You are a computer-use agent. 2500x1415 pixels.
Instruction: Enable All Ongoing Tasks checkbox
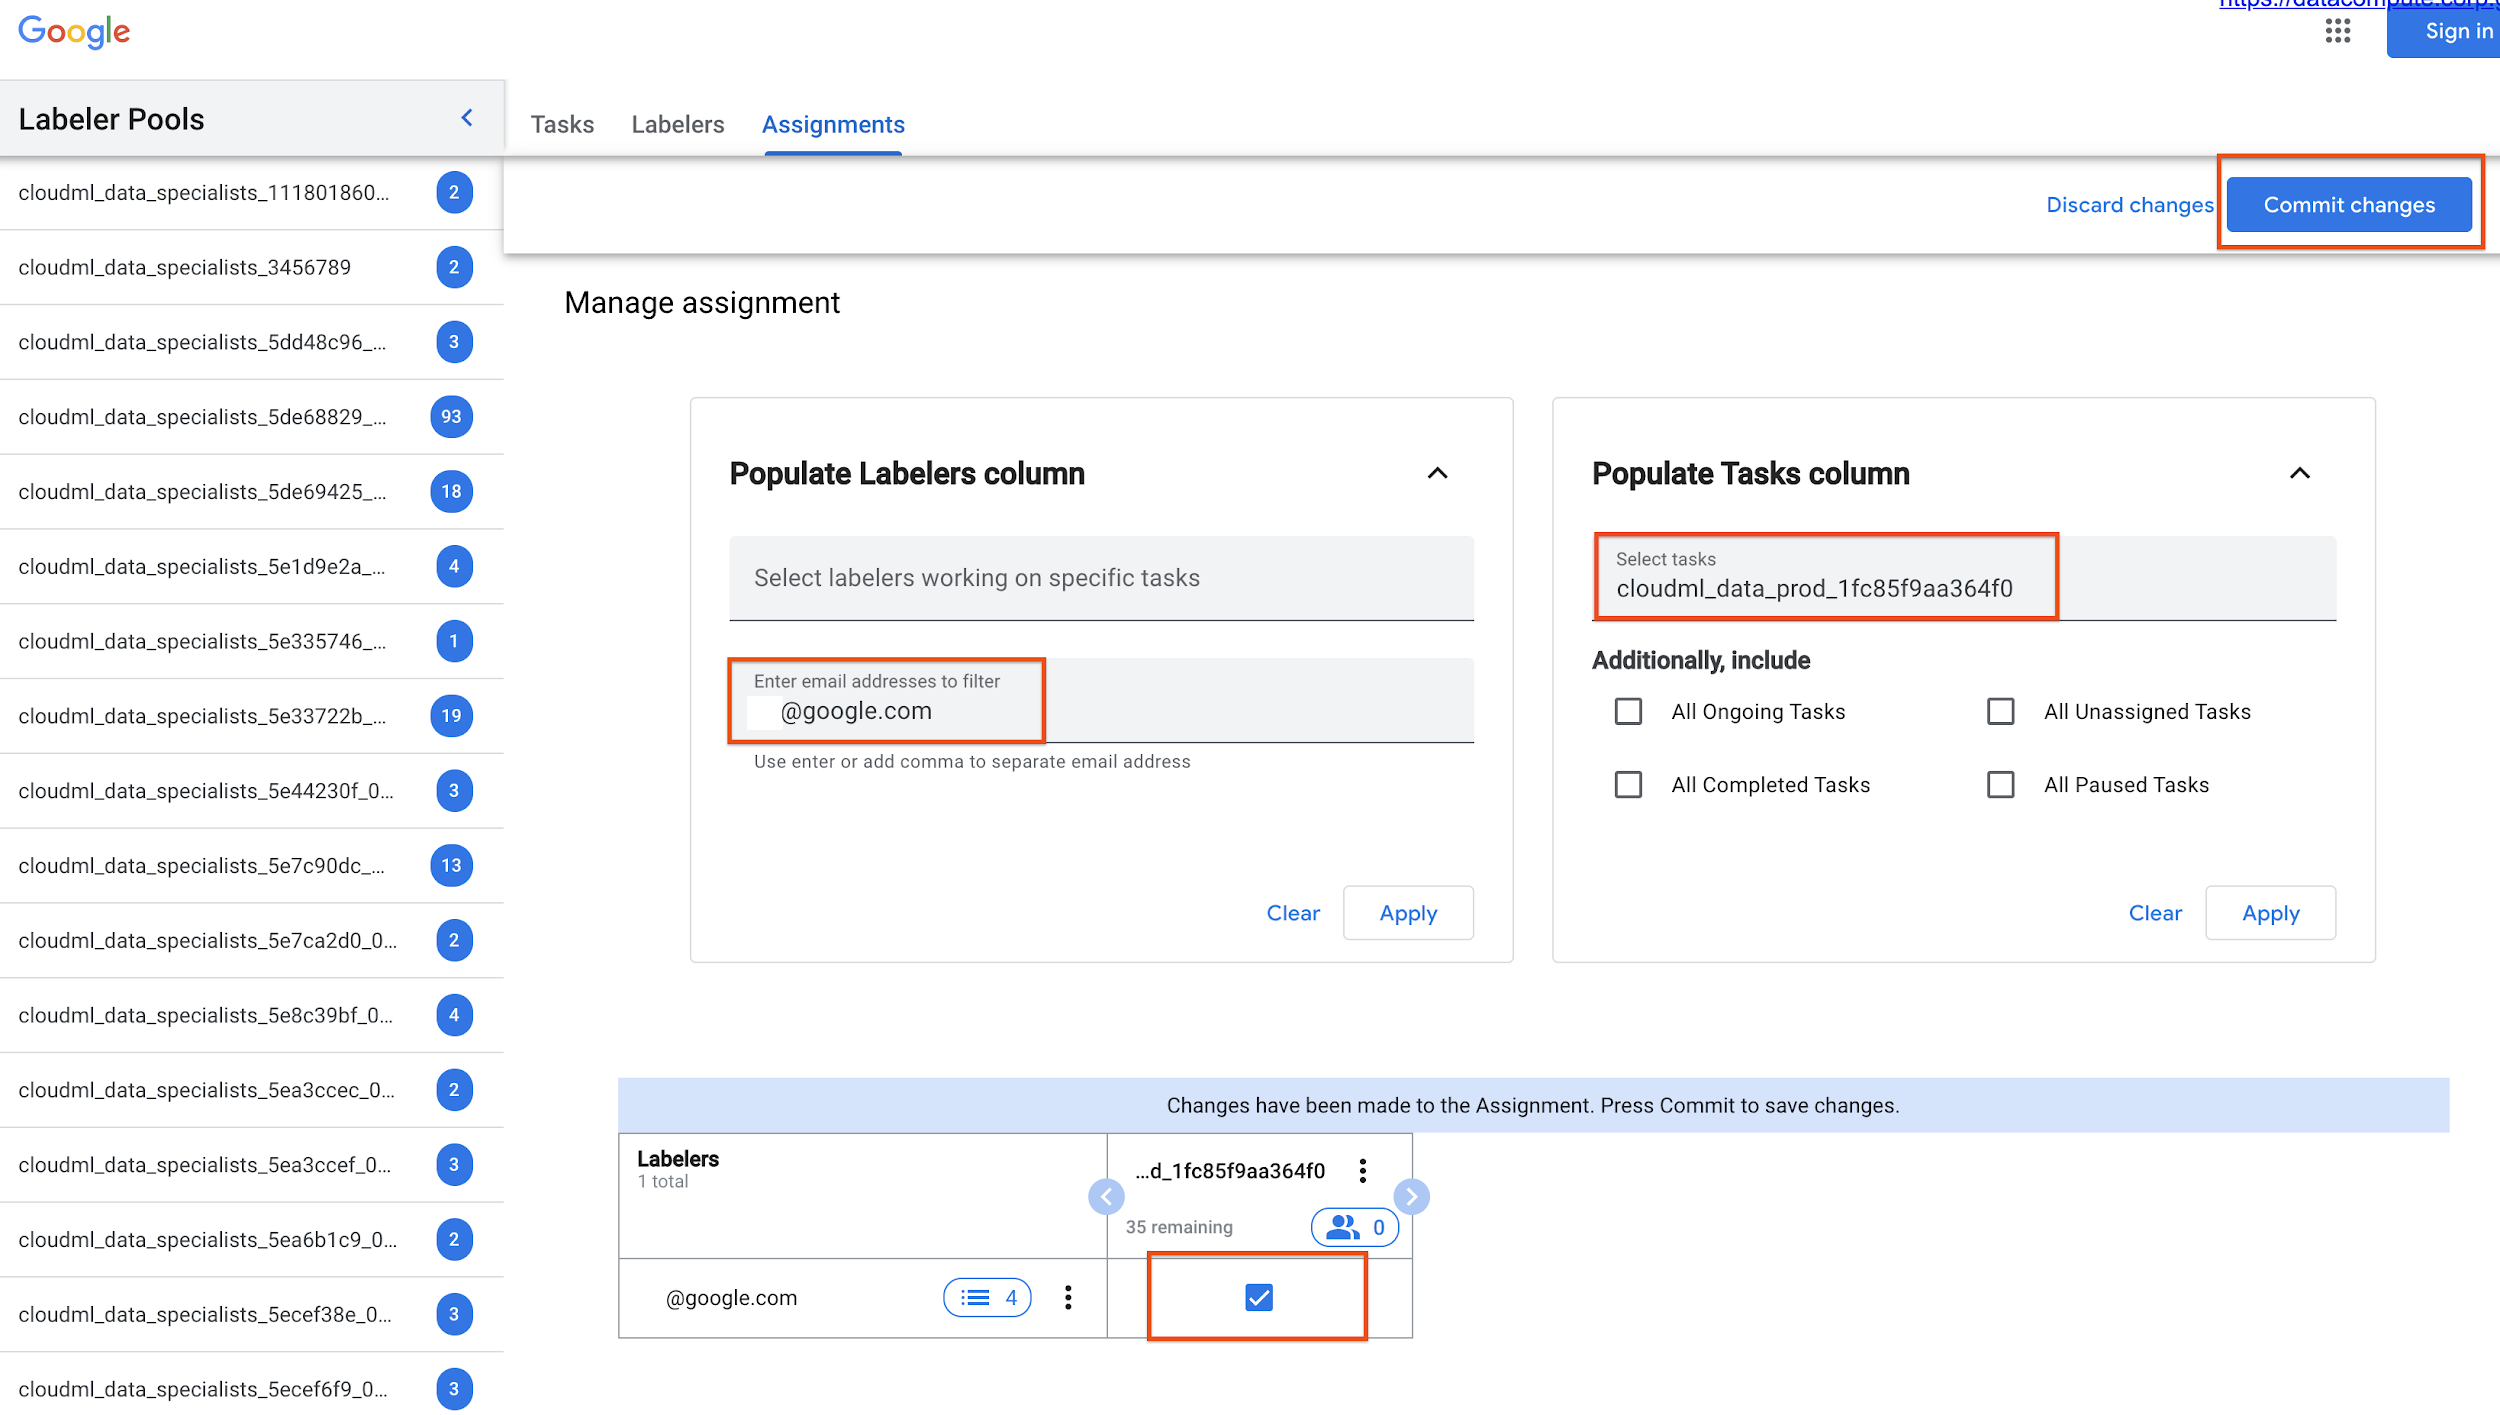coord(1628,709)
